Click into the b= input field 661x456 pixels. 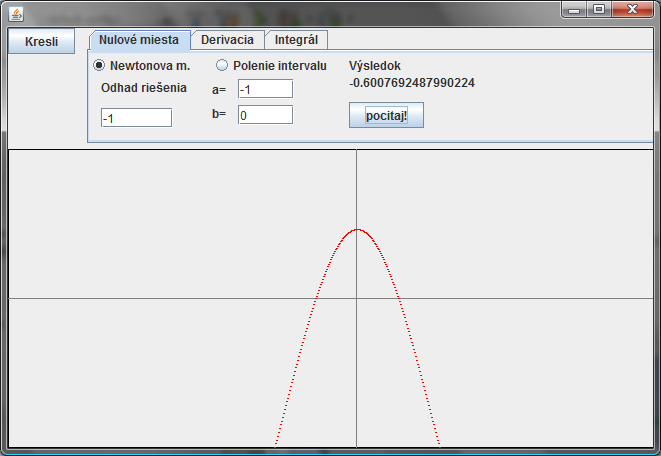pos(265,115)
